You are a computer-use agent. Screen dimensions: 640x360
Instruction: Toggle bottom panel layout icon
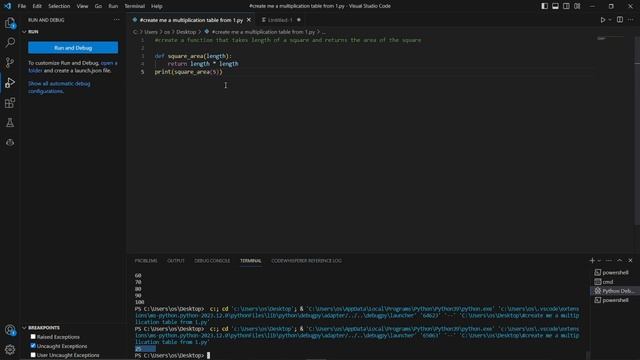[x=556, y=6]
